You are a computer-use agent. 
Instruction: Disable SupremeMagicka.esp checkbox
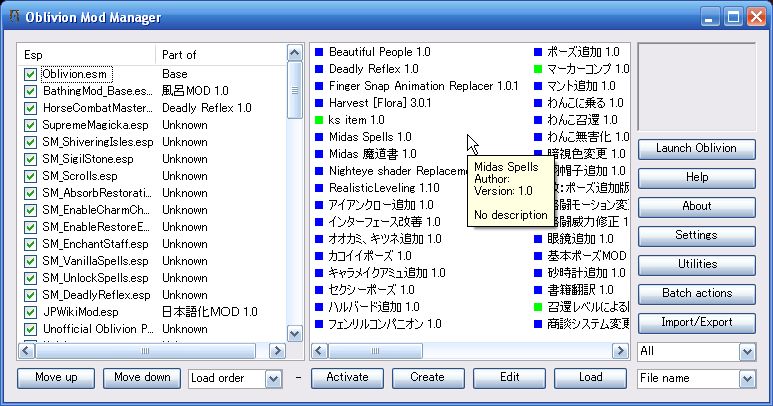[x=30, y=125]
